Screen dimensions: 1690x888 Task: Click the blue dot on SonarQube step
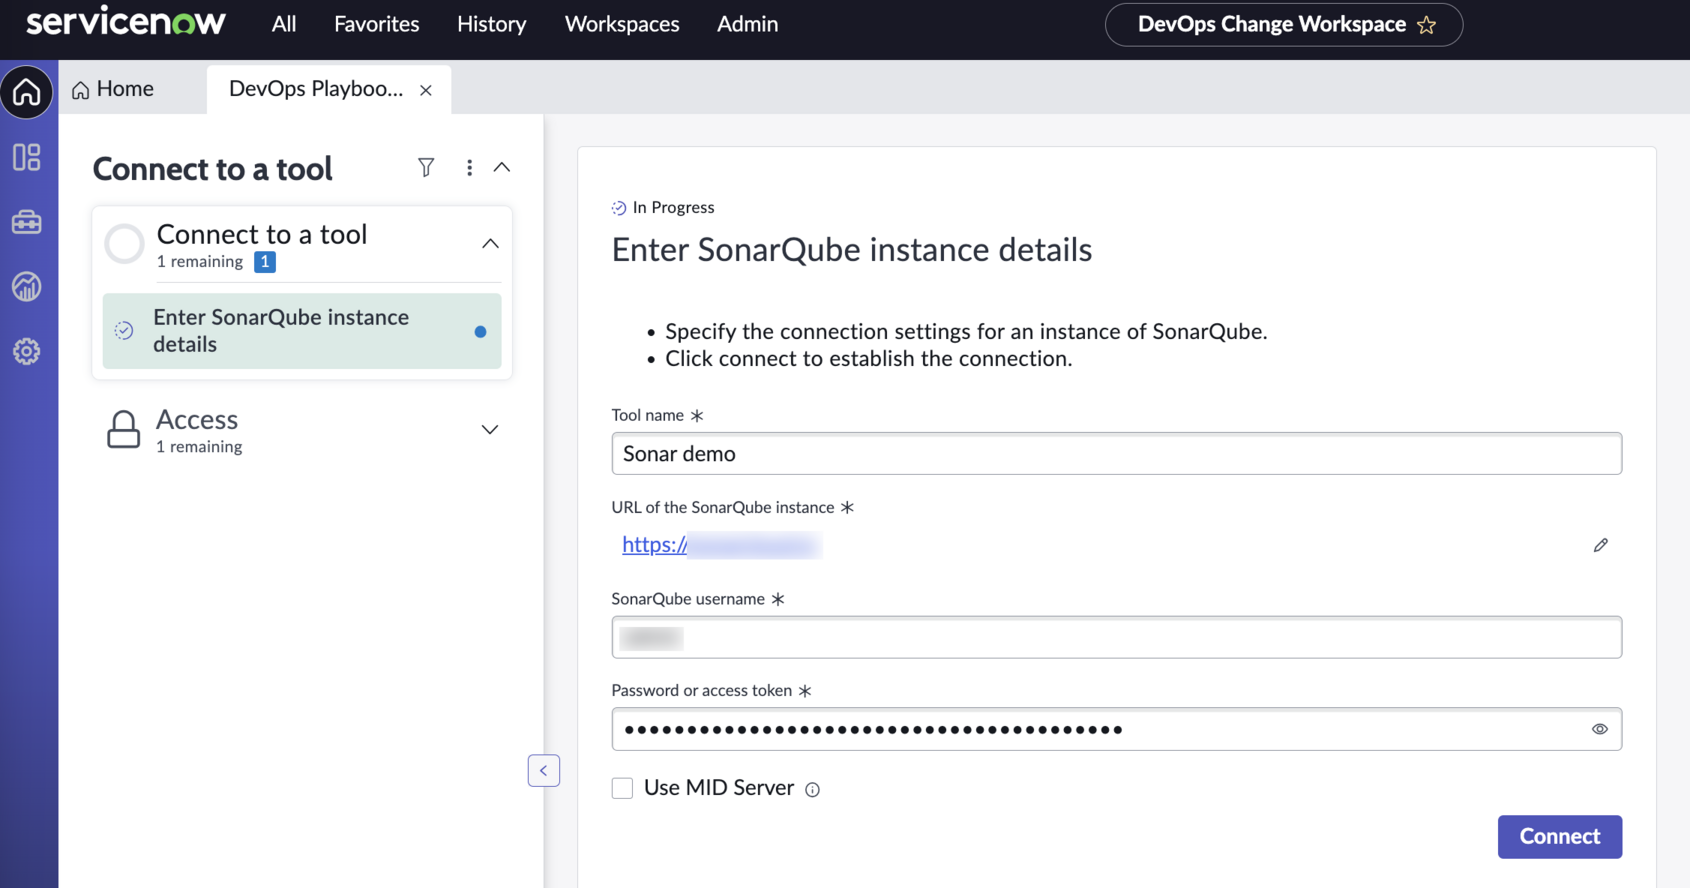[x=480, y=331]
